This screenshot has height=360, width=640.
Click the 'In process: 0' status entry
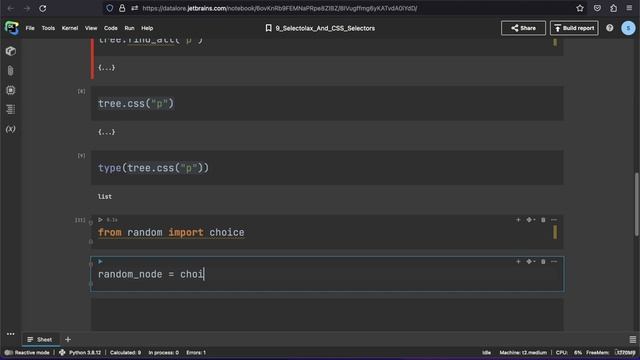pyautogui.click(x=163, y=352)
